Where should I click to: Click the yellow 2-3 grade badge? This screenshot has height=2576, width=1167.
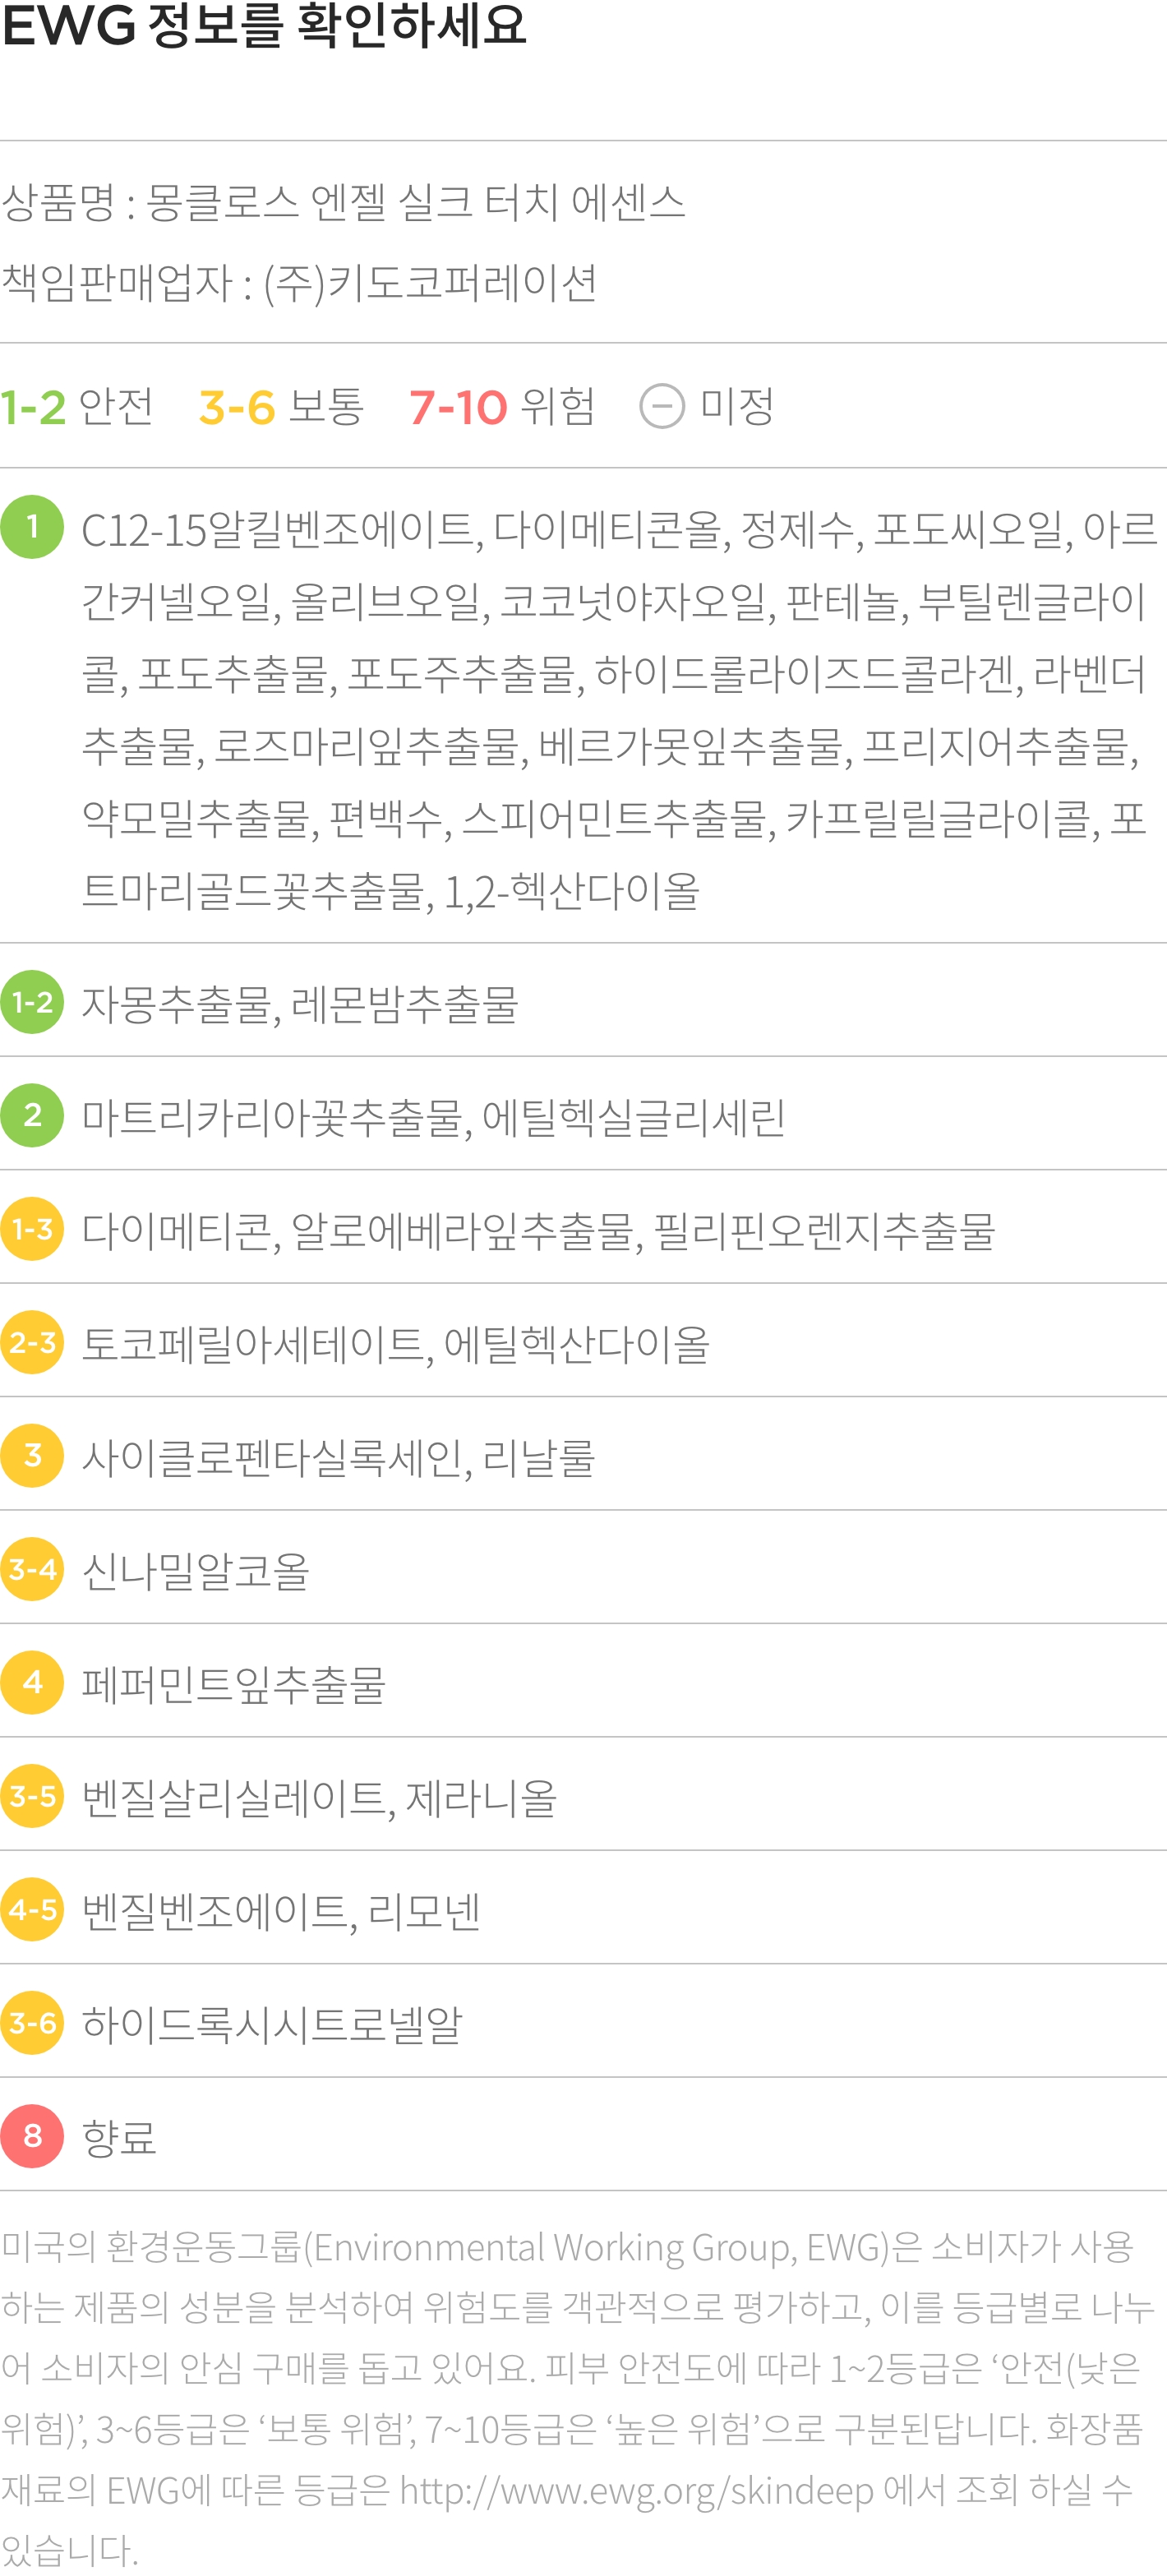(32, 1341)
